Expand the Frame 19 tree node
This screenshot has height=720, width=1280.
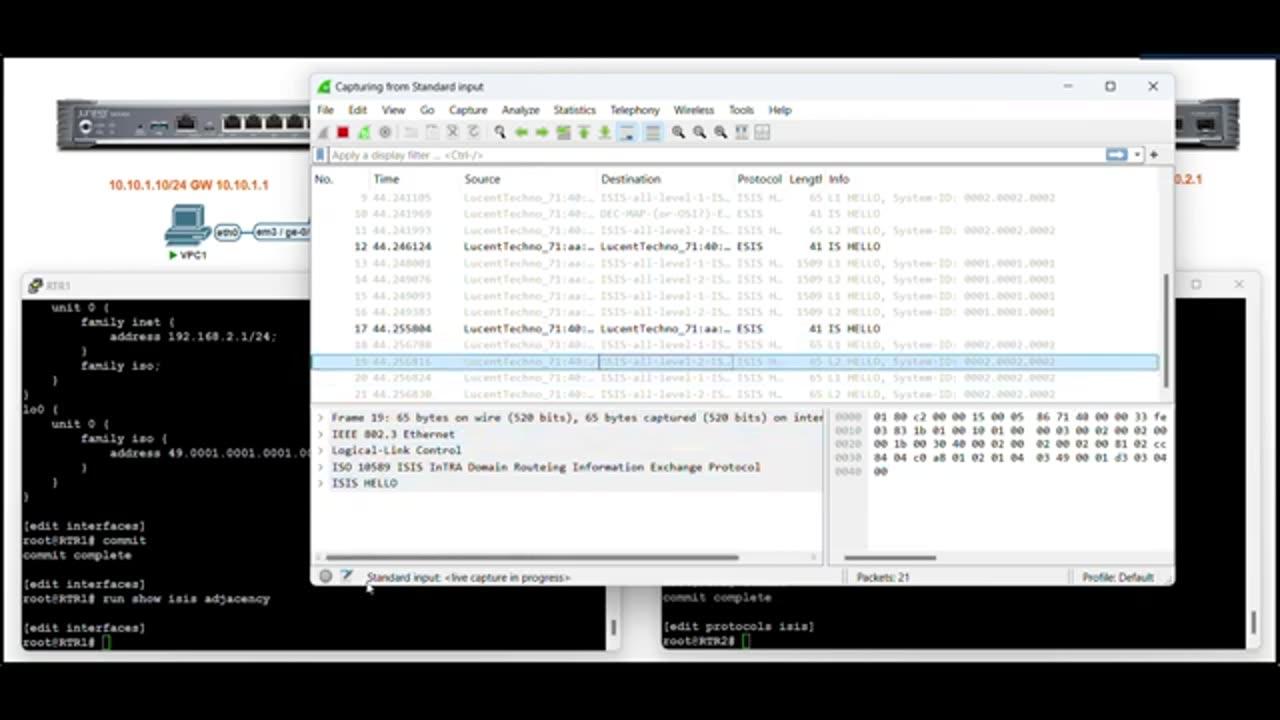coord(321,418)
